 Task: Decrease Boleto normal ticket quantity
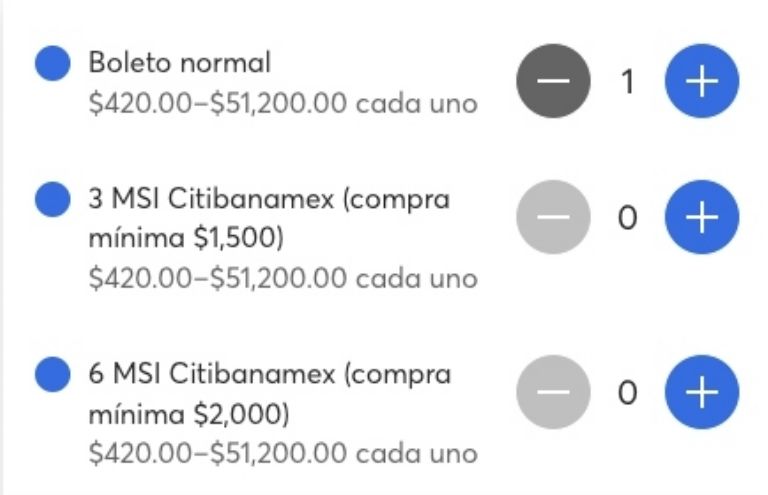point(553,83)
